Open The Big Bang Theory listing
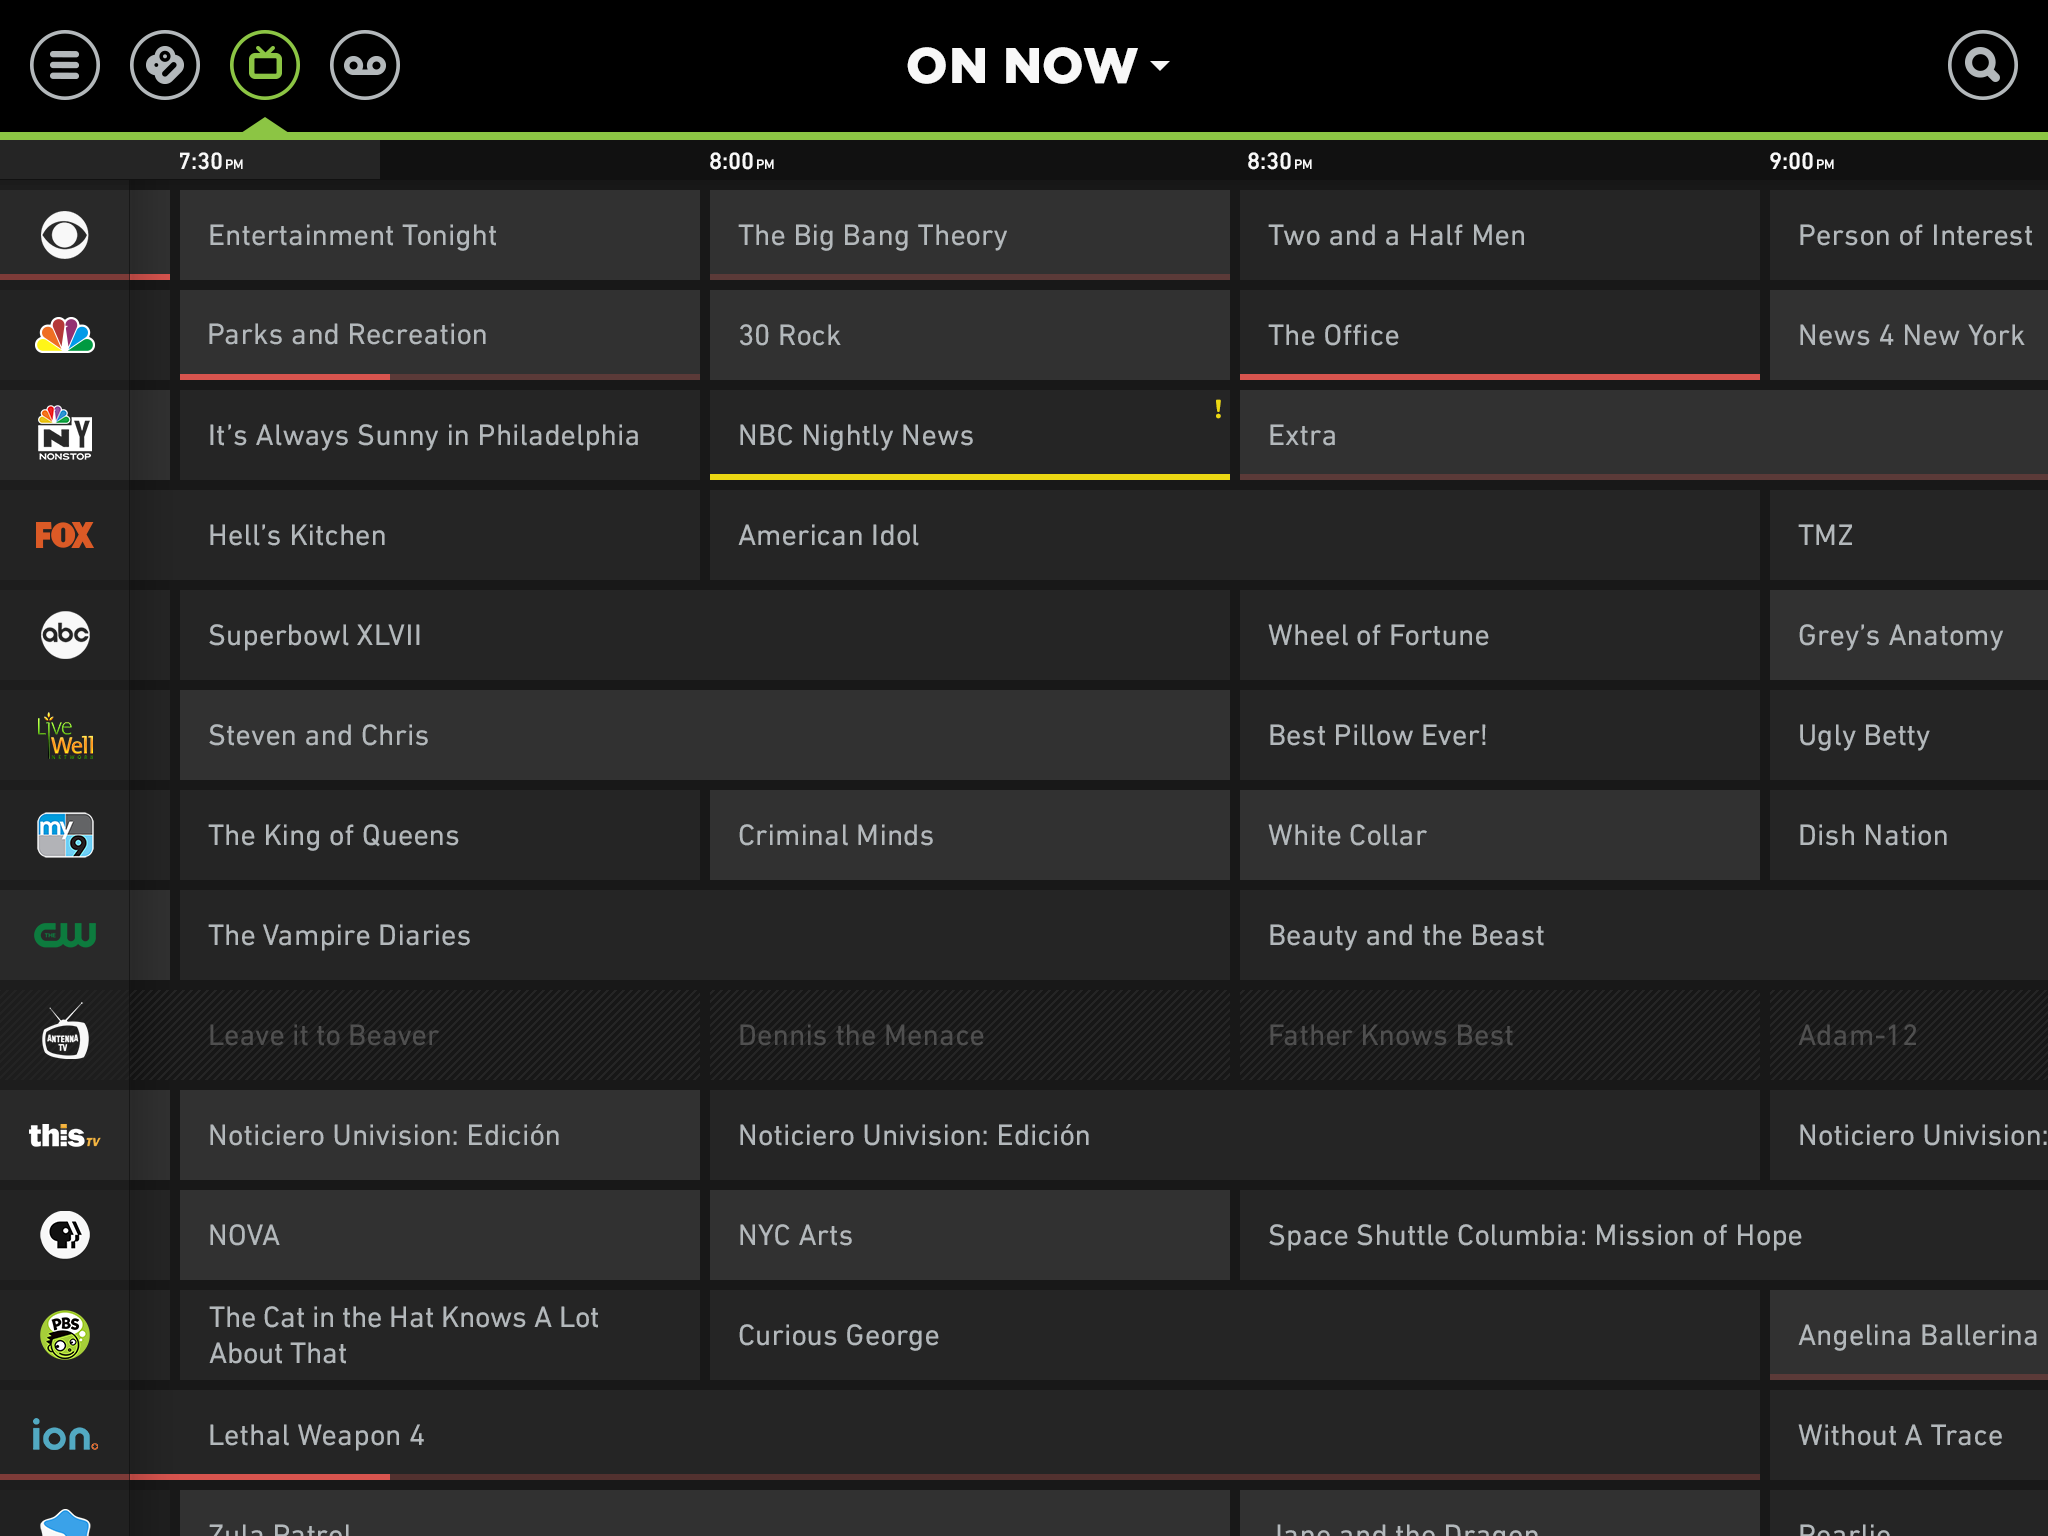 [970, 235]
